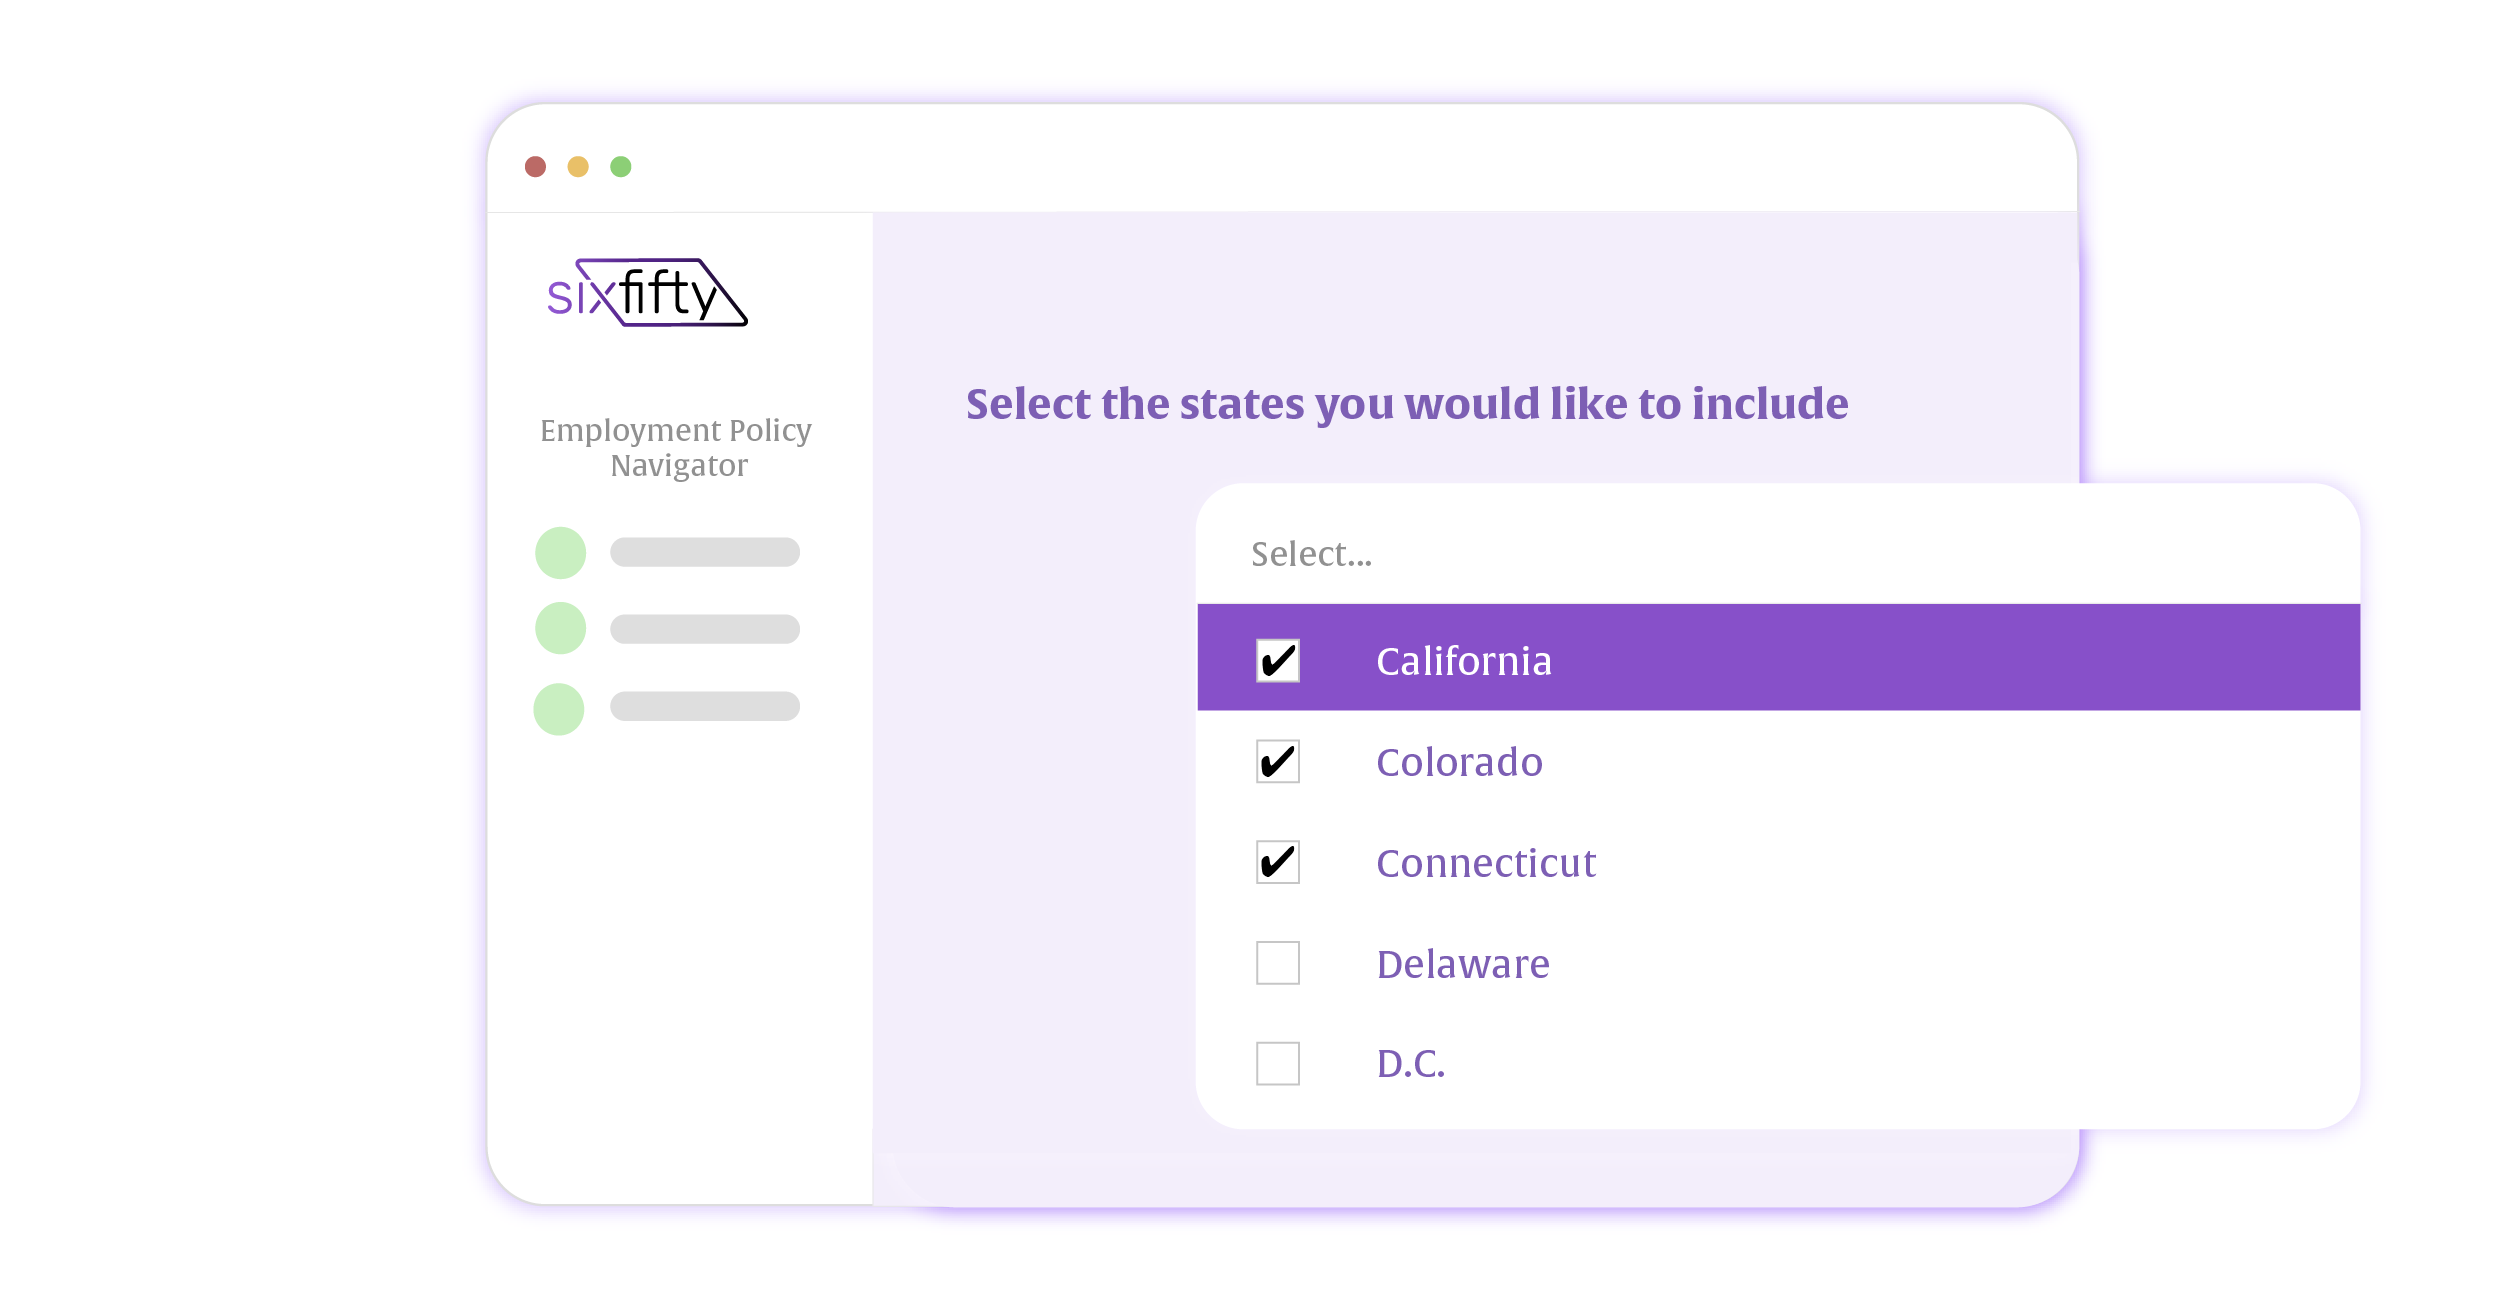Click the red window close dot
2500x1309 pixels.
(536, 167)
